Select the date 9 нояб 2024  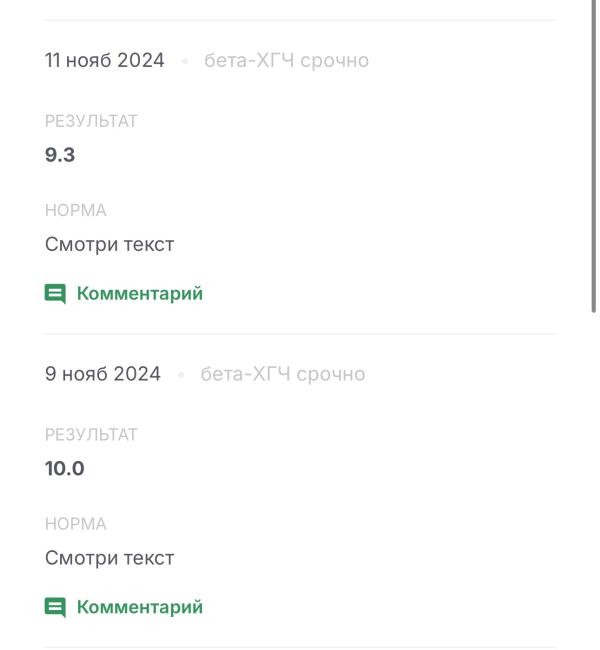tap(102, 374)
